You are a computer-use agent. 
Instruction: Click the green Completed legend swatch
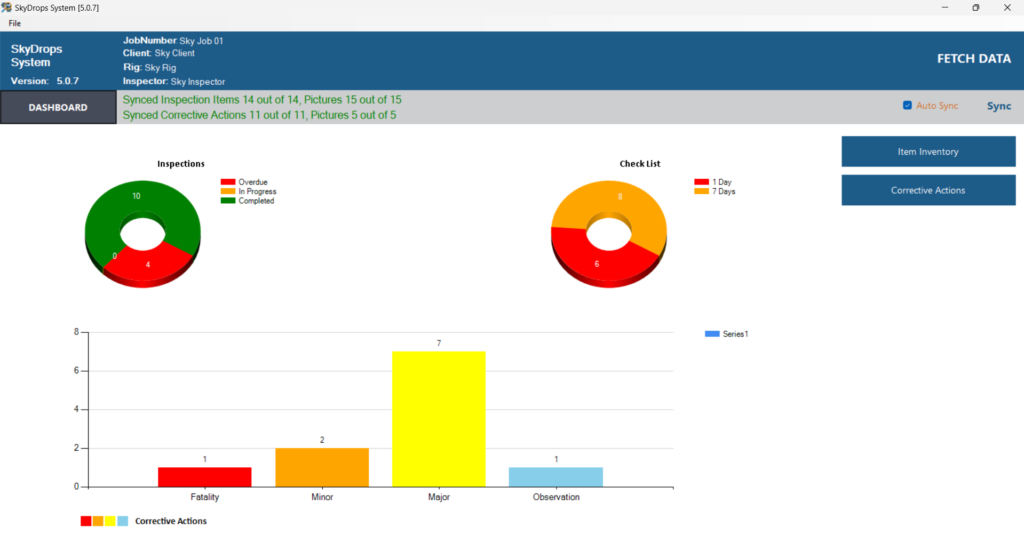tap(228, 200)
